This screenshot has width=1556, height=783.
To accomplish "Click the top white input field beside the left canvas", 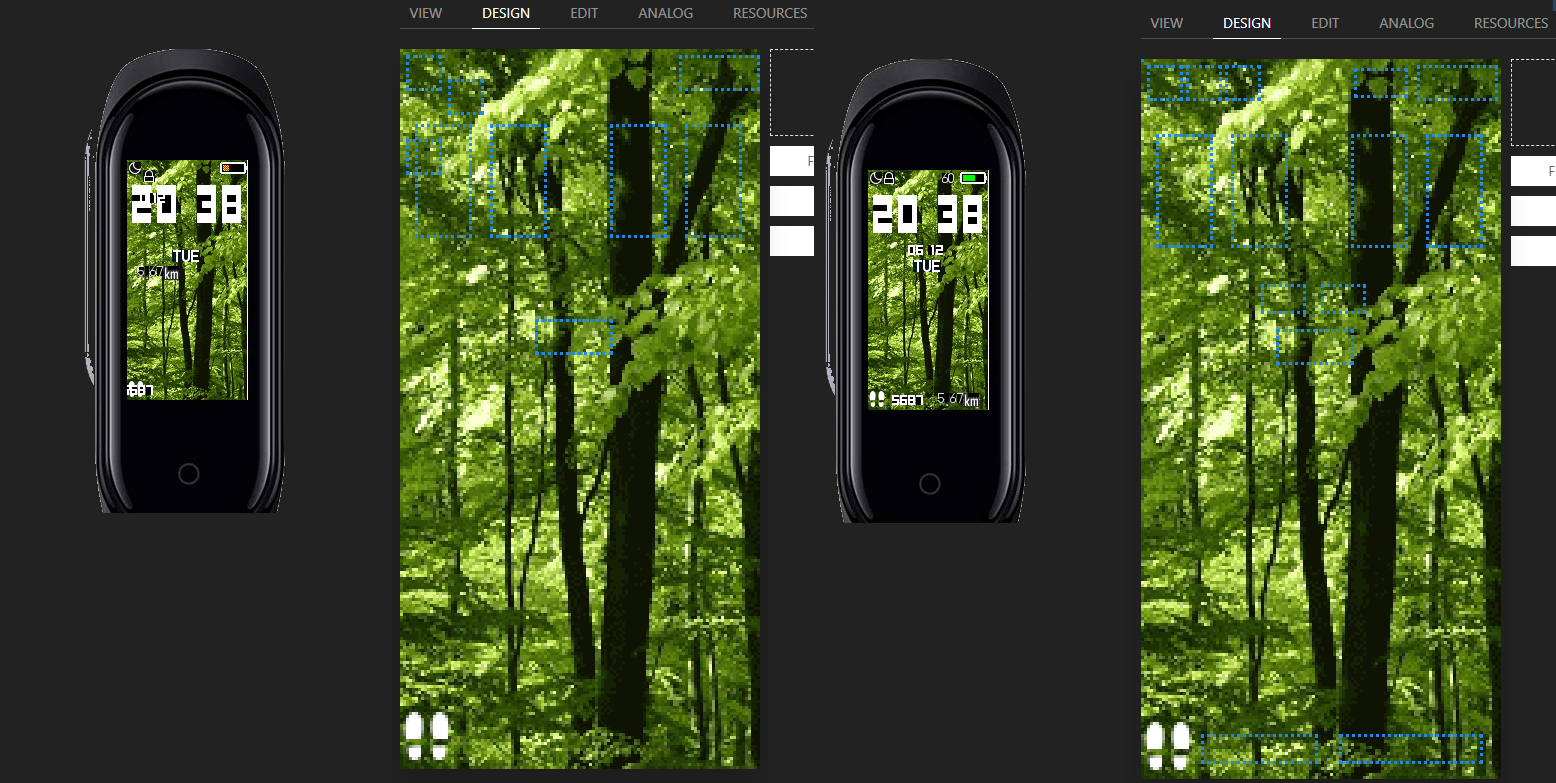I will point(792,160).
